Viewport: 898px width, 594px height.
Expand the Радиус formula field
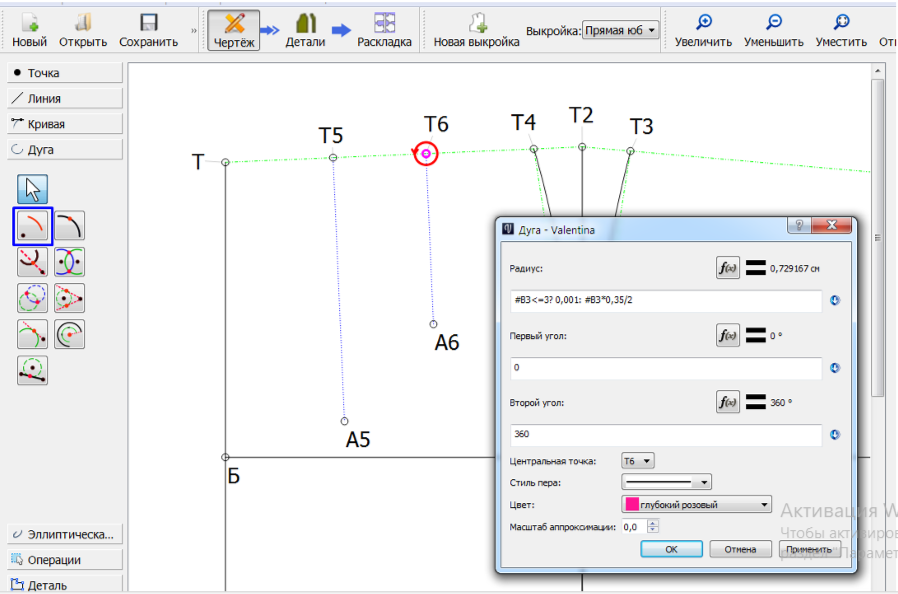[835, 300]
